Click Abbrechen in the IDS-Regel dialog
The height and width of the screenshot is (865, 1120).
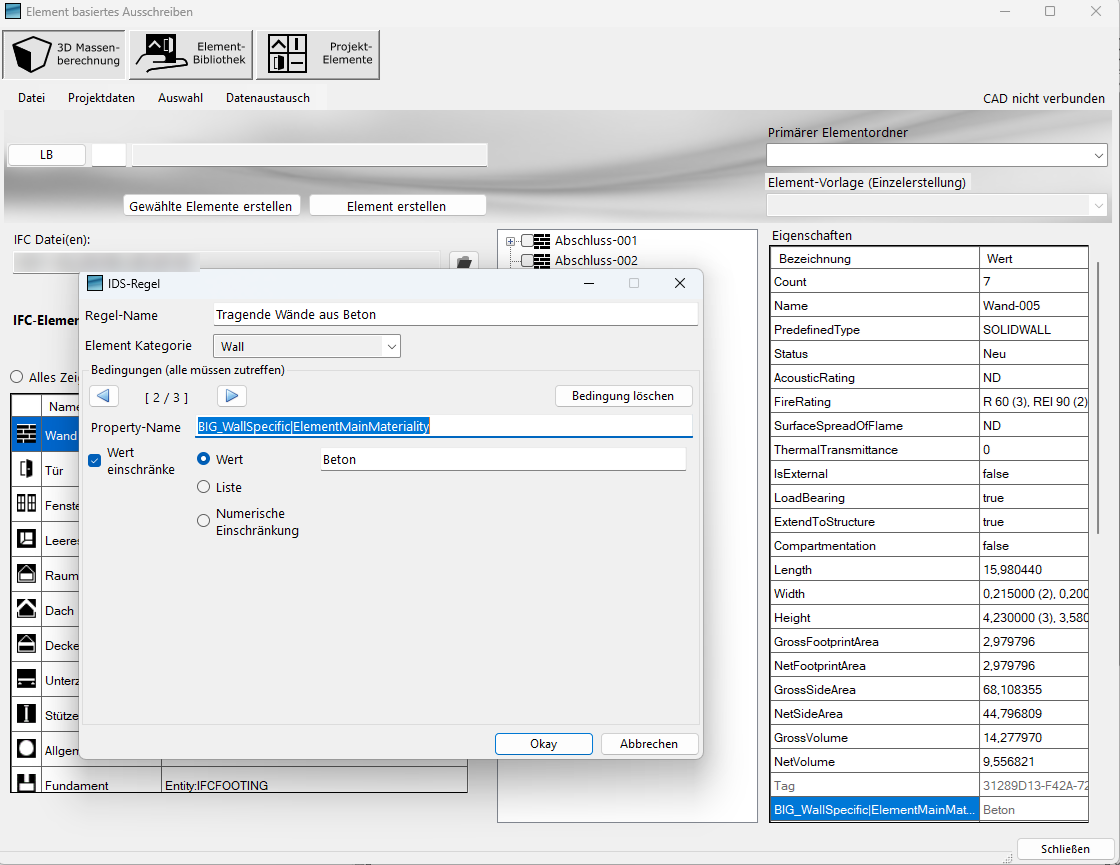(649, 744)
